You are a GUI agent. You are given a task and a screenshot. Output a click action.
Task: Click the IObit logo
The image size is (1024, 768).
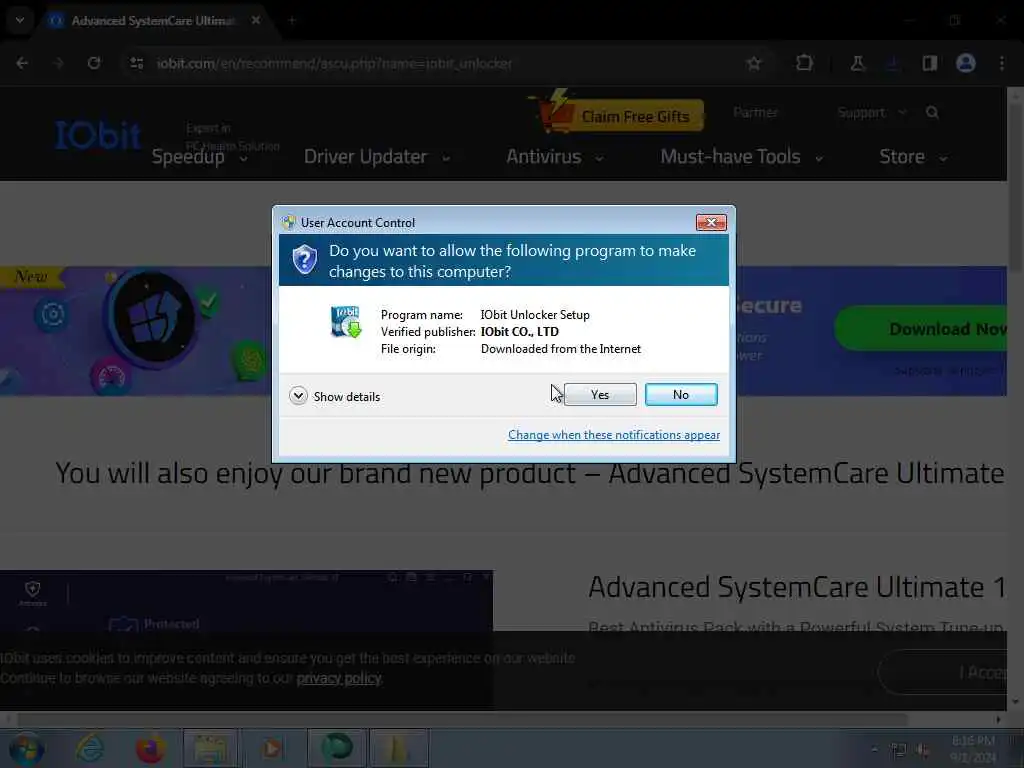(x=98, y=136)
